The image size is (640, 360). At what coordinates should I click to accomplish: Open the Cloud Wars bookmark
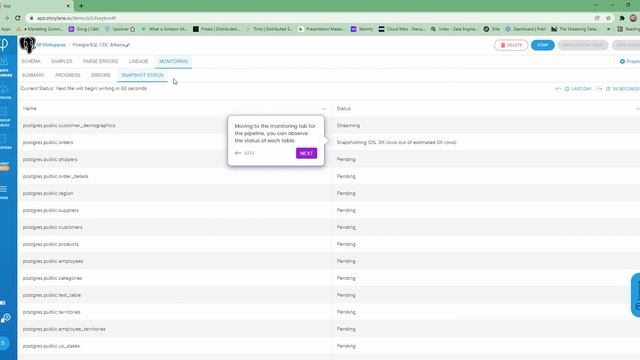pyautogui.click(x=402, y=29)
